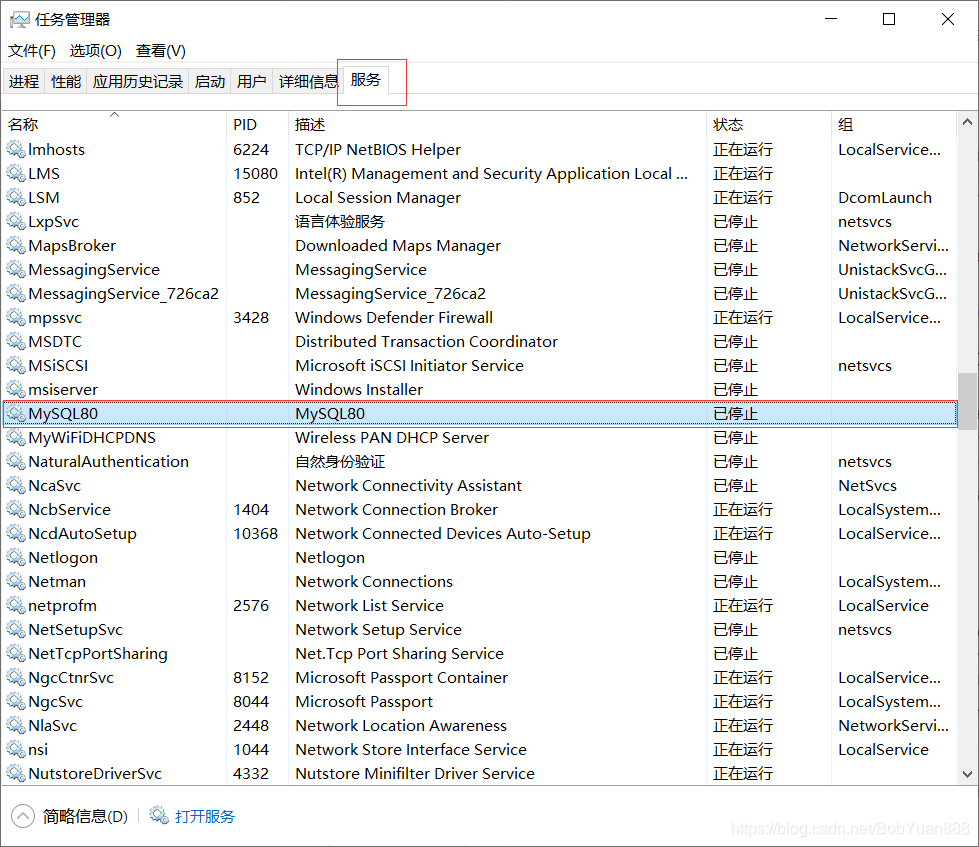
Task: Sort services by 组 column header
Action: pos(893,124)
